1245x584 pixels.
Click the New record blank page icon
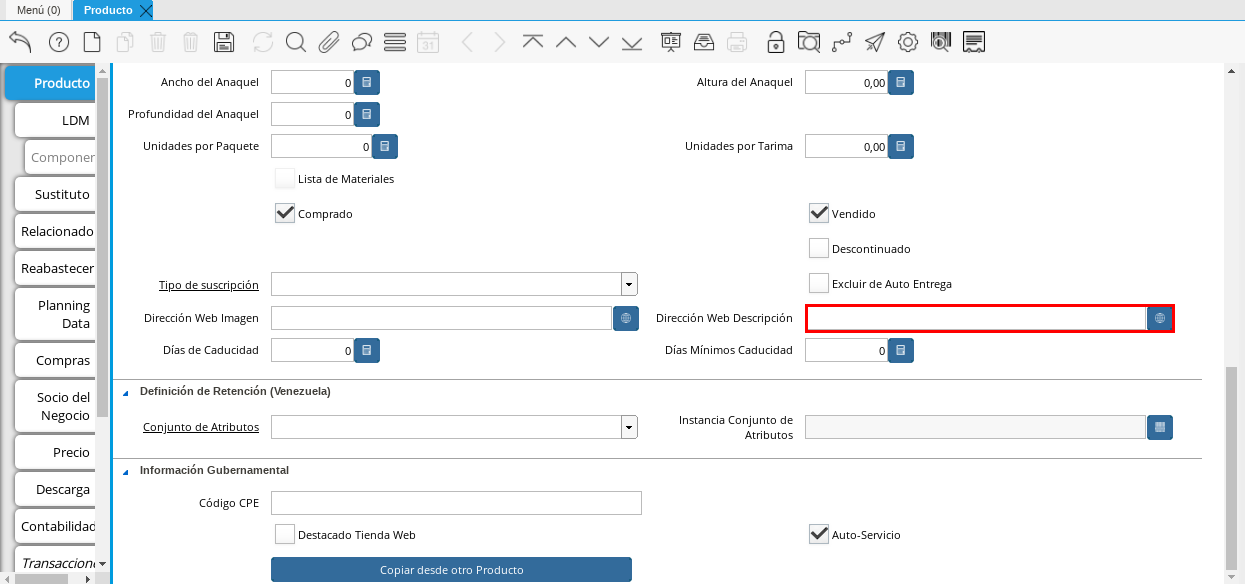[92, 42]
